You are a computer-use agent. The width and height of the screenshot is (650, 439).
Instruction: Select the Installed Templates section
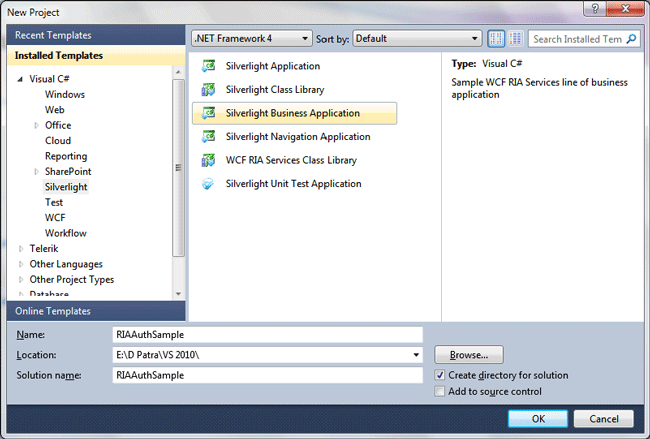96,55
